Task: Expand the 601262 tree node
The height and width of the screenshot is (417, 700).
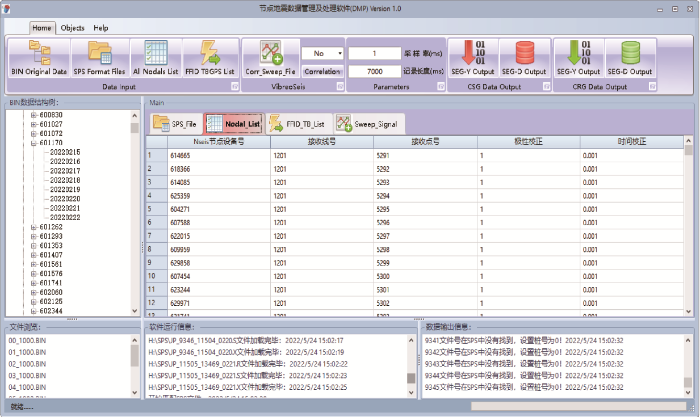Action: click(x=33, y=226)
